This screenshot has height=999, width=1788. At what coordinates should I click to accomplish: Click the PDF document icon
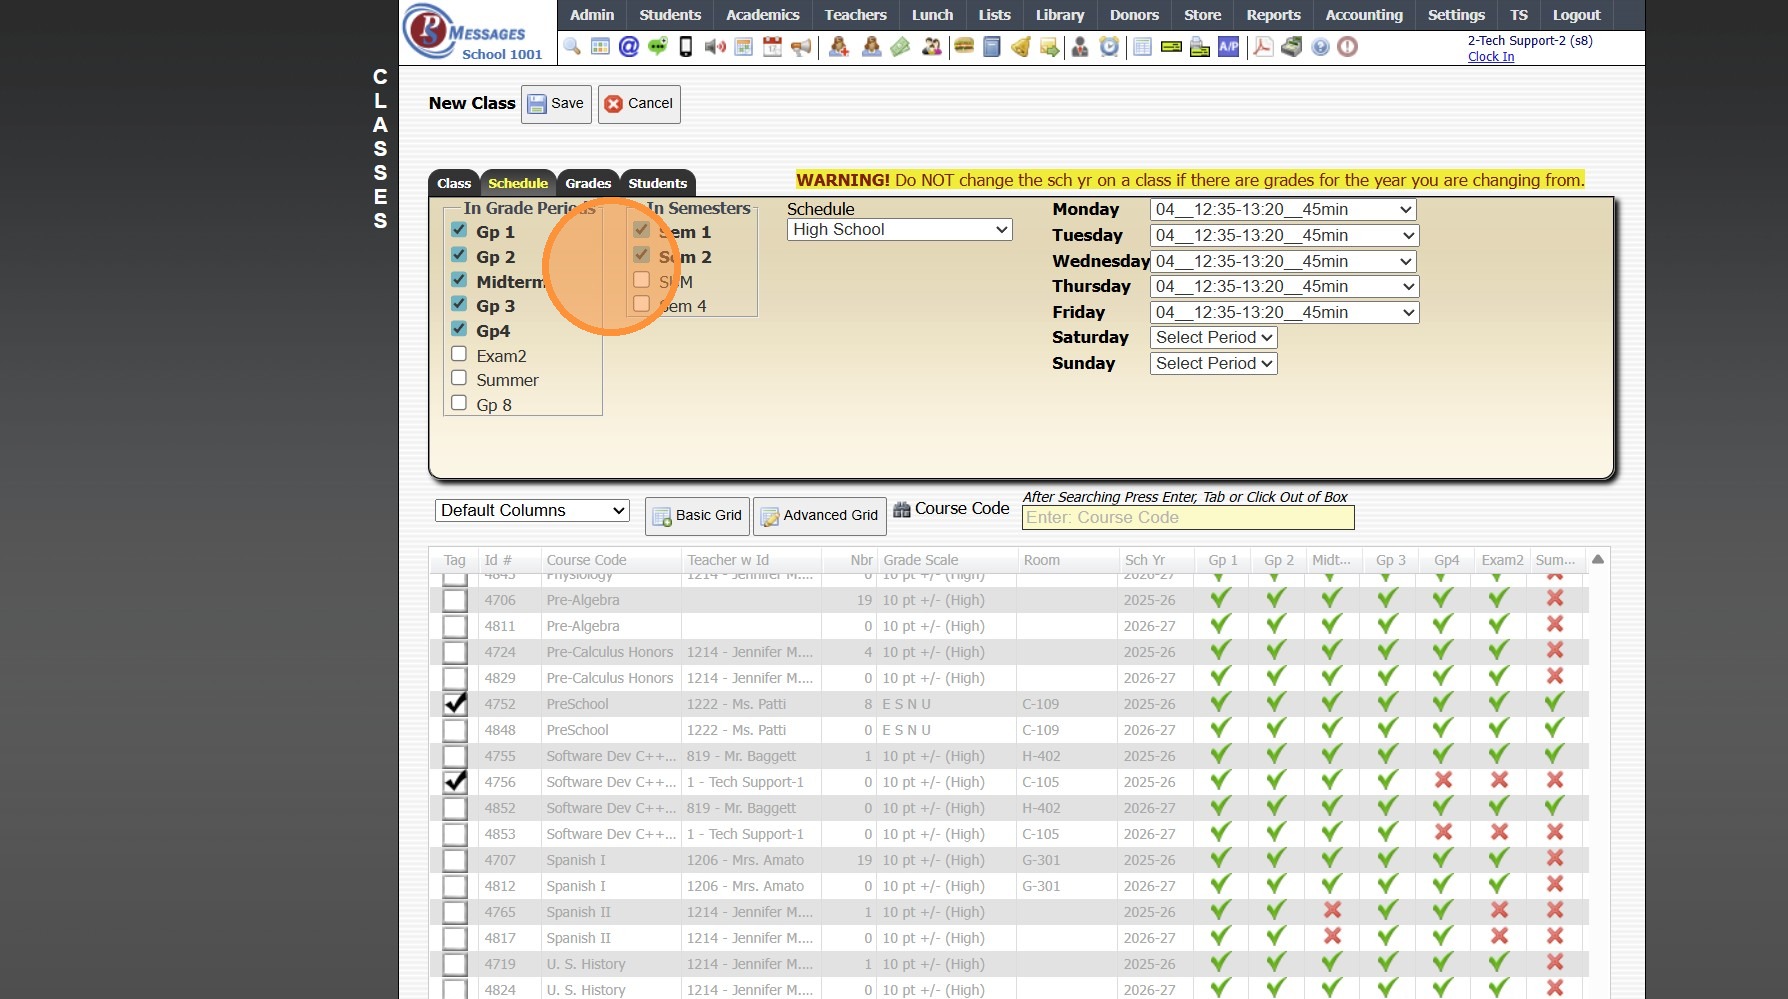(x=1263, y=47)
